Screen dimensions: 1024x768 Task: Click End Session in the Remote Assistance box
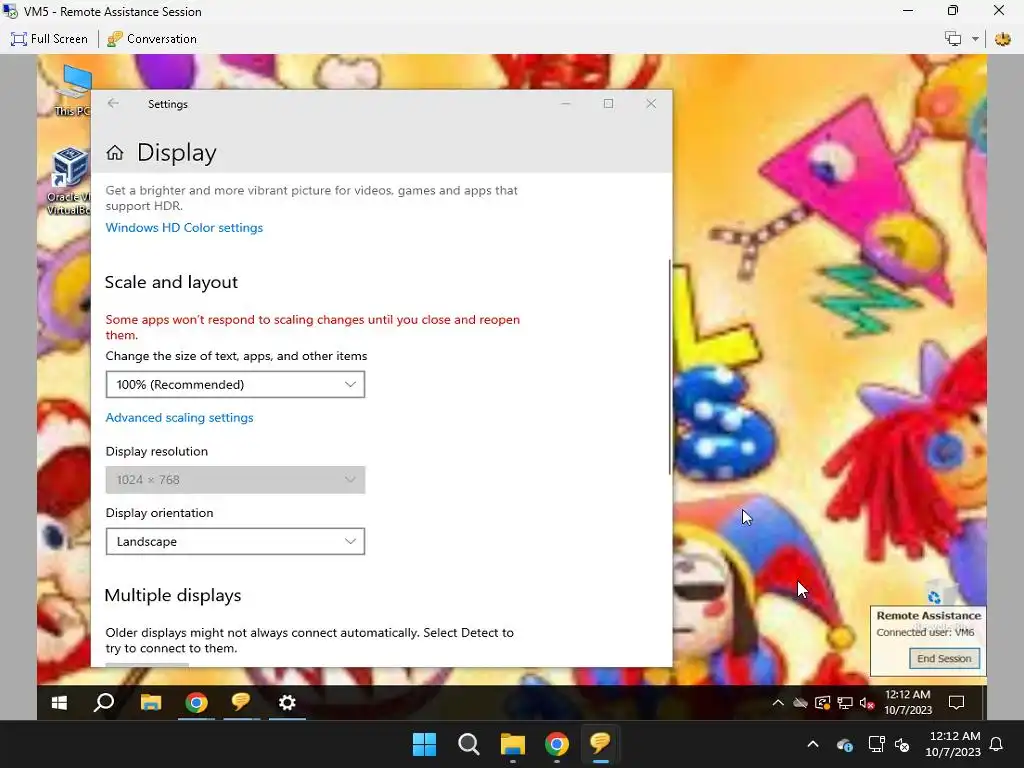944,658
